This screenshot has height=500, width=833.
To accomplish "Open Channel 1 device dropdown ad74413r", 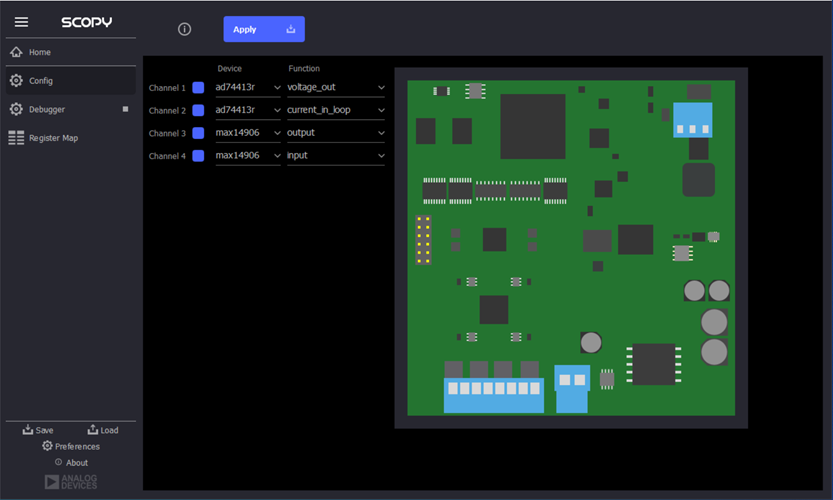I will click(248, 88).
